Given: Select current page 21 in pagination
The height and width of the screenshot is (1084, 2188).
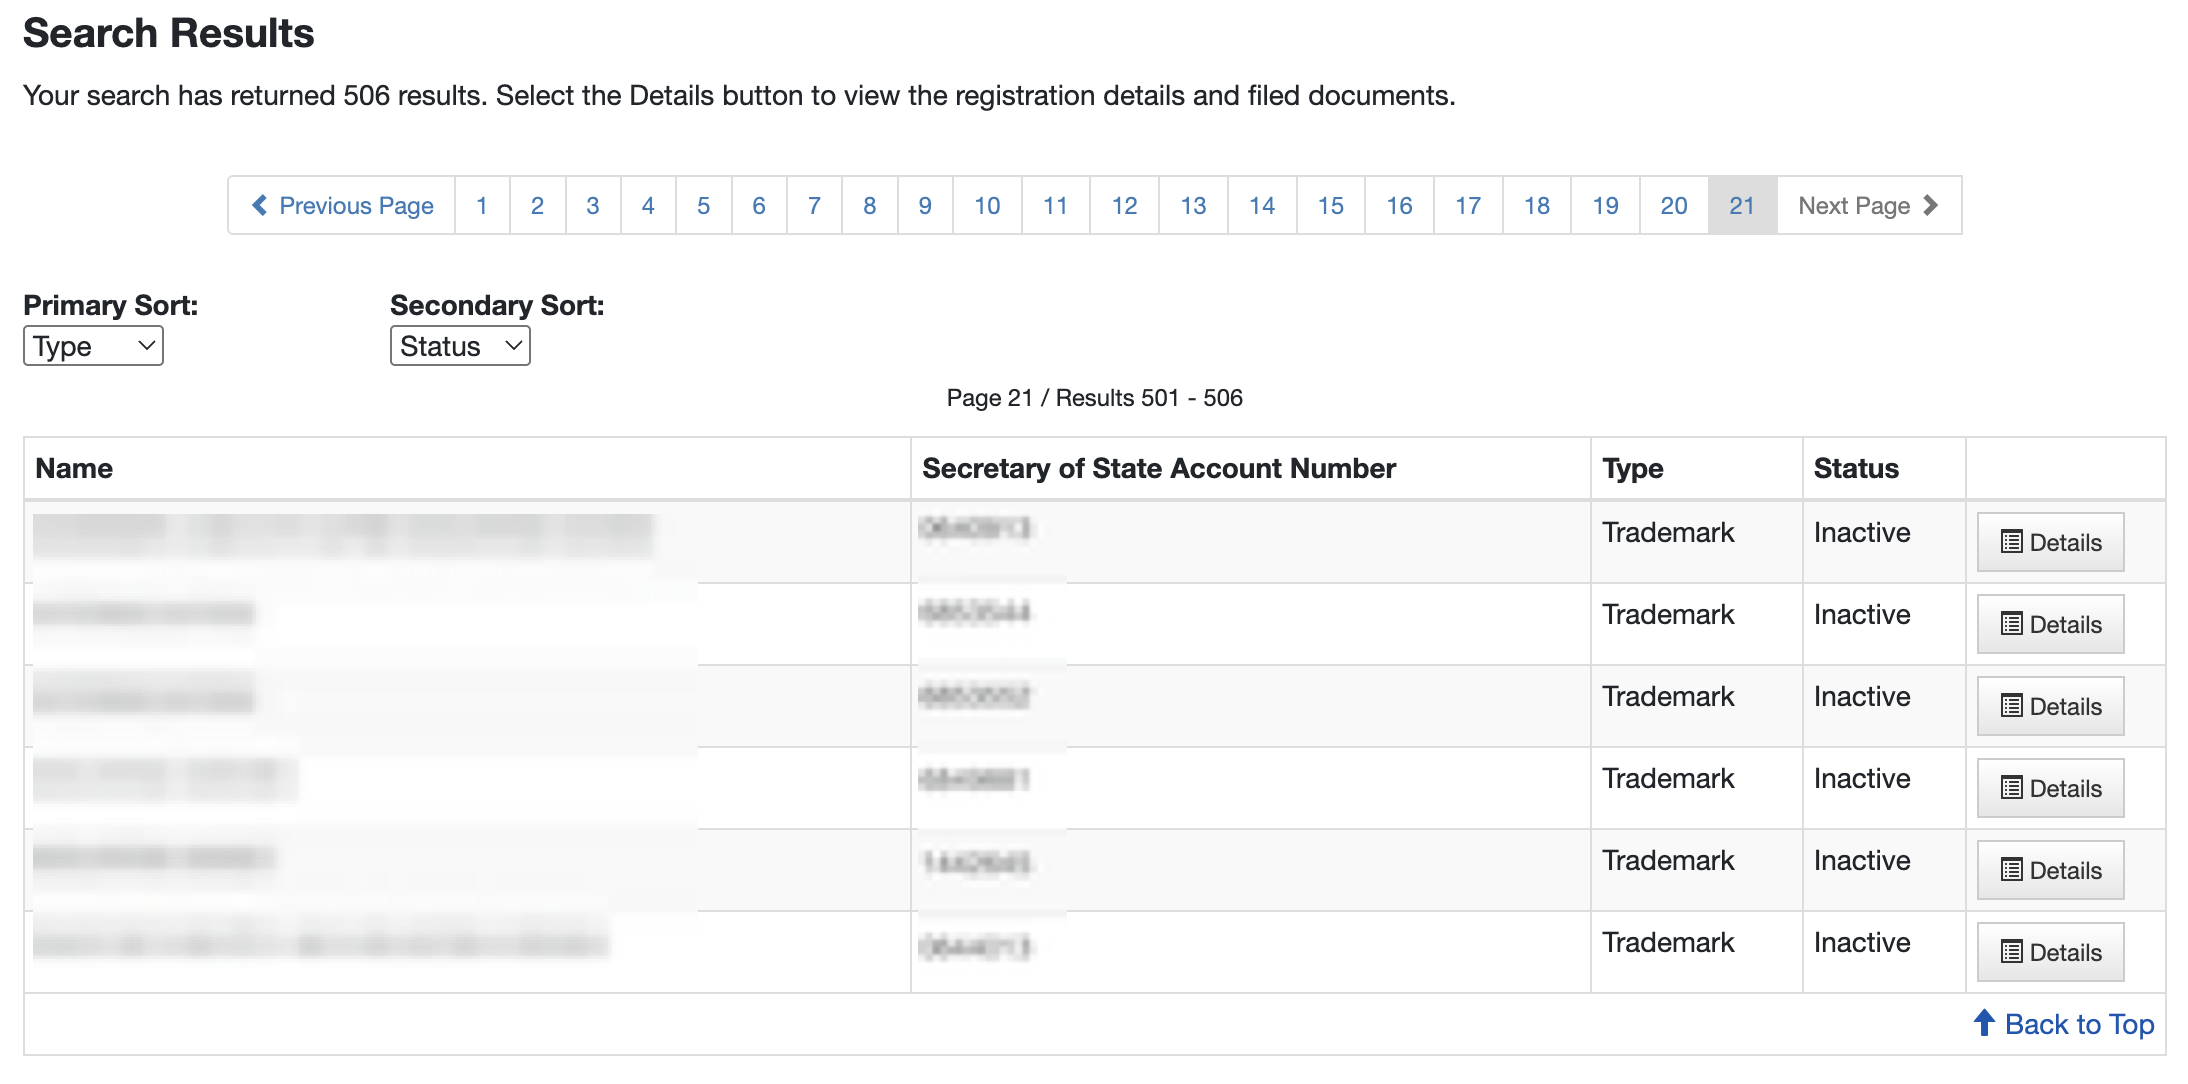Looking at the screenshot, I should tap(1742, 205).
